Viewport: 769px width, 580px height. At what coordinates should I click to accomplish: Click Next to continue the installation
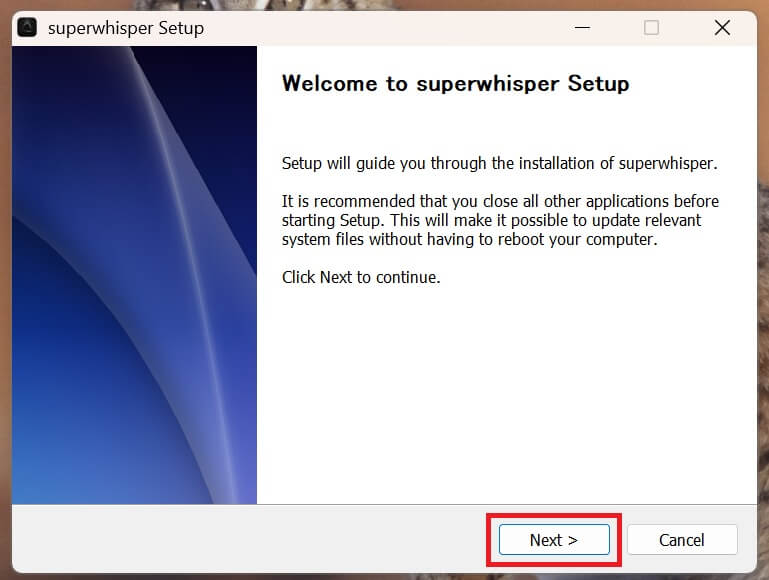click(x=554, y=540)
